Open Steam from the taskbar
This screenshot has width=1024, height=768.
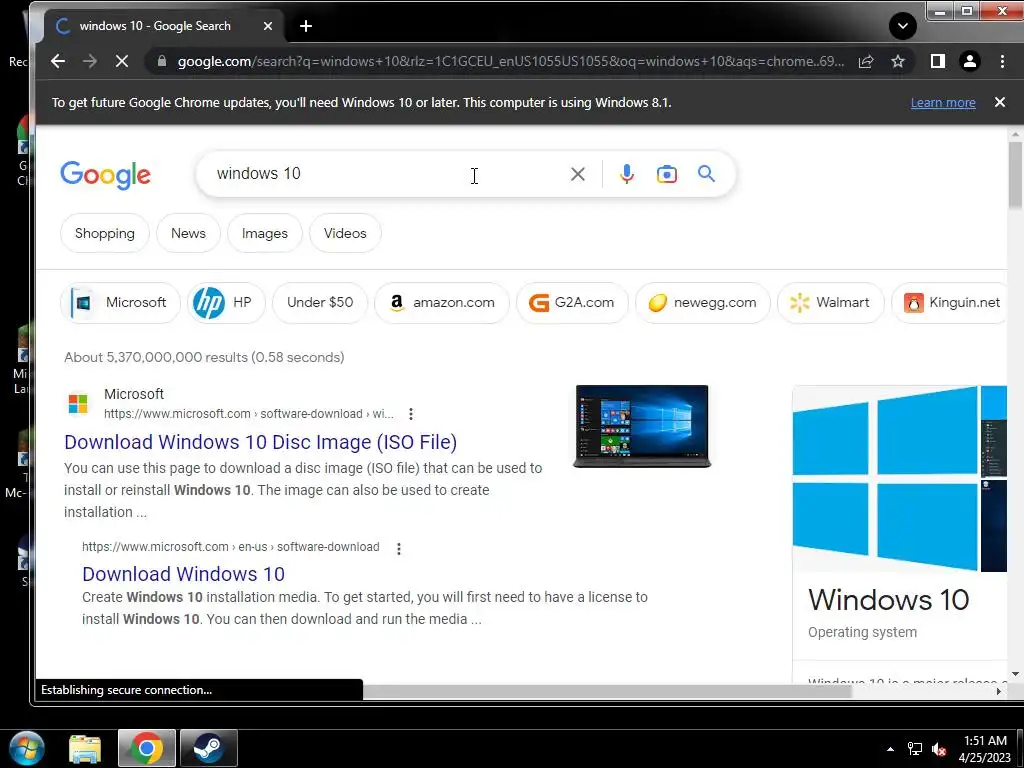209,748
